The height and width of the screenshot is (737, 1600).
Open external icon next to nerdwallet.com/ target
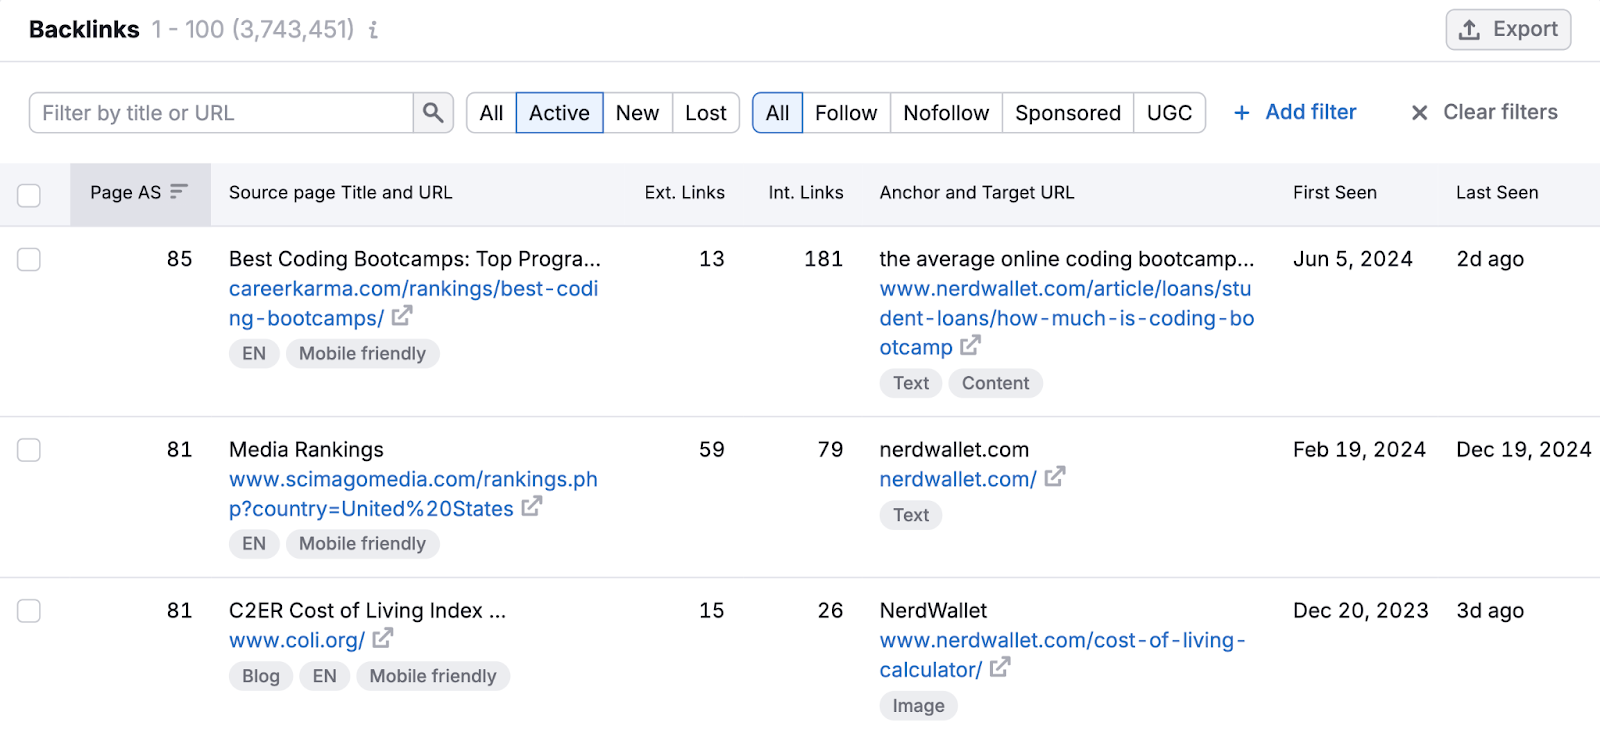tap(1055, 477)
